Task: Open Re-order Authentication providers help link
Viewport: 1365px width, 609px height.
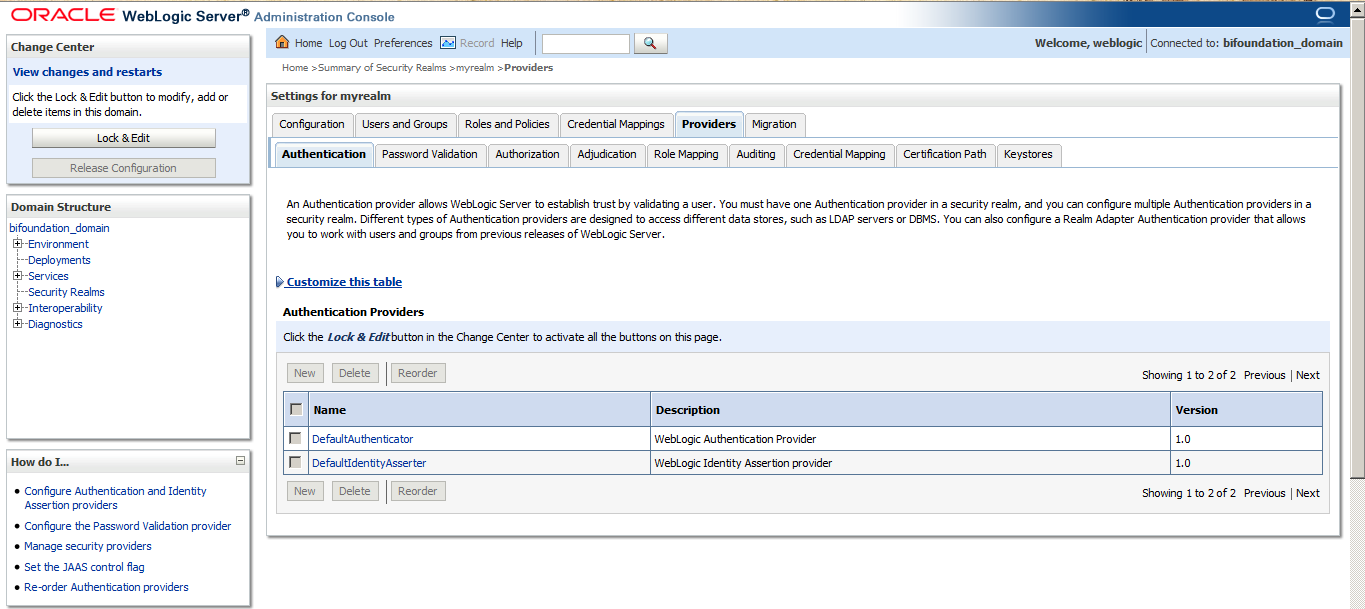Action: (x=106, y=587)
